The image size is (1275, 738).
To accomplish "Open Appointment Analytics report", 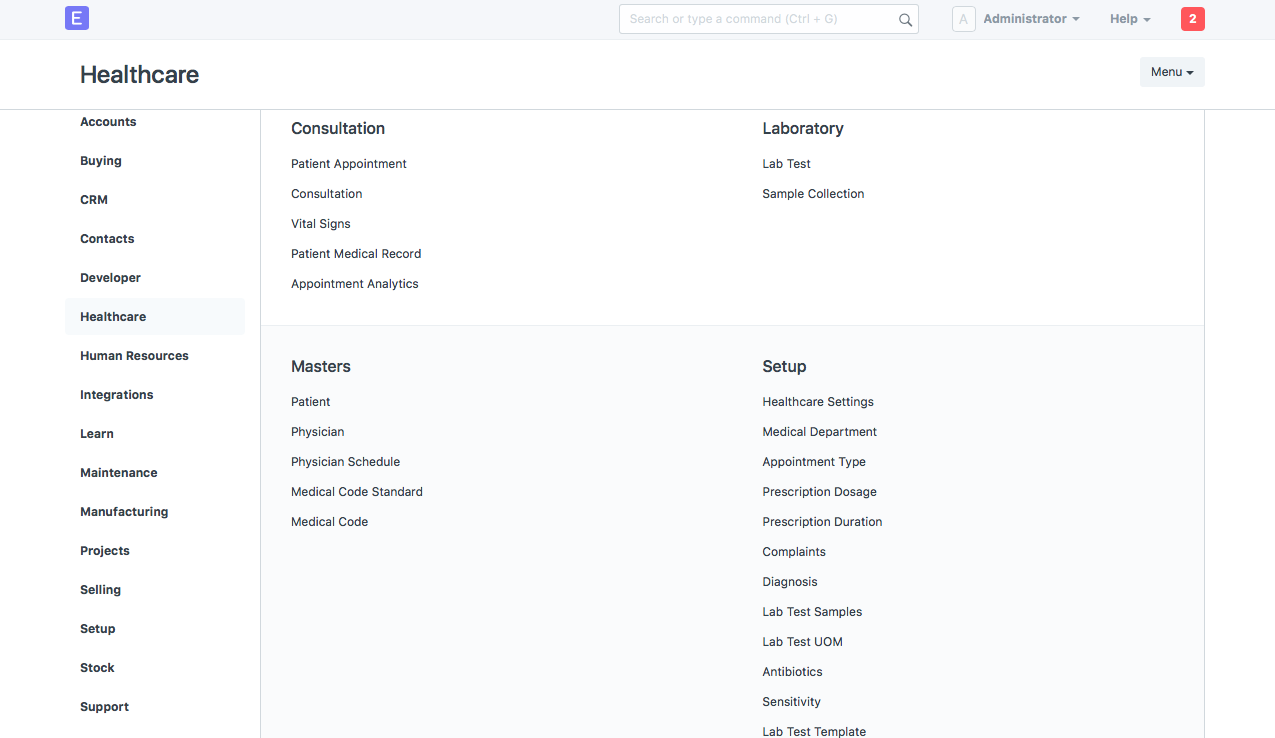I will 355,284.
